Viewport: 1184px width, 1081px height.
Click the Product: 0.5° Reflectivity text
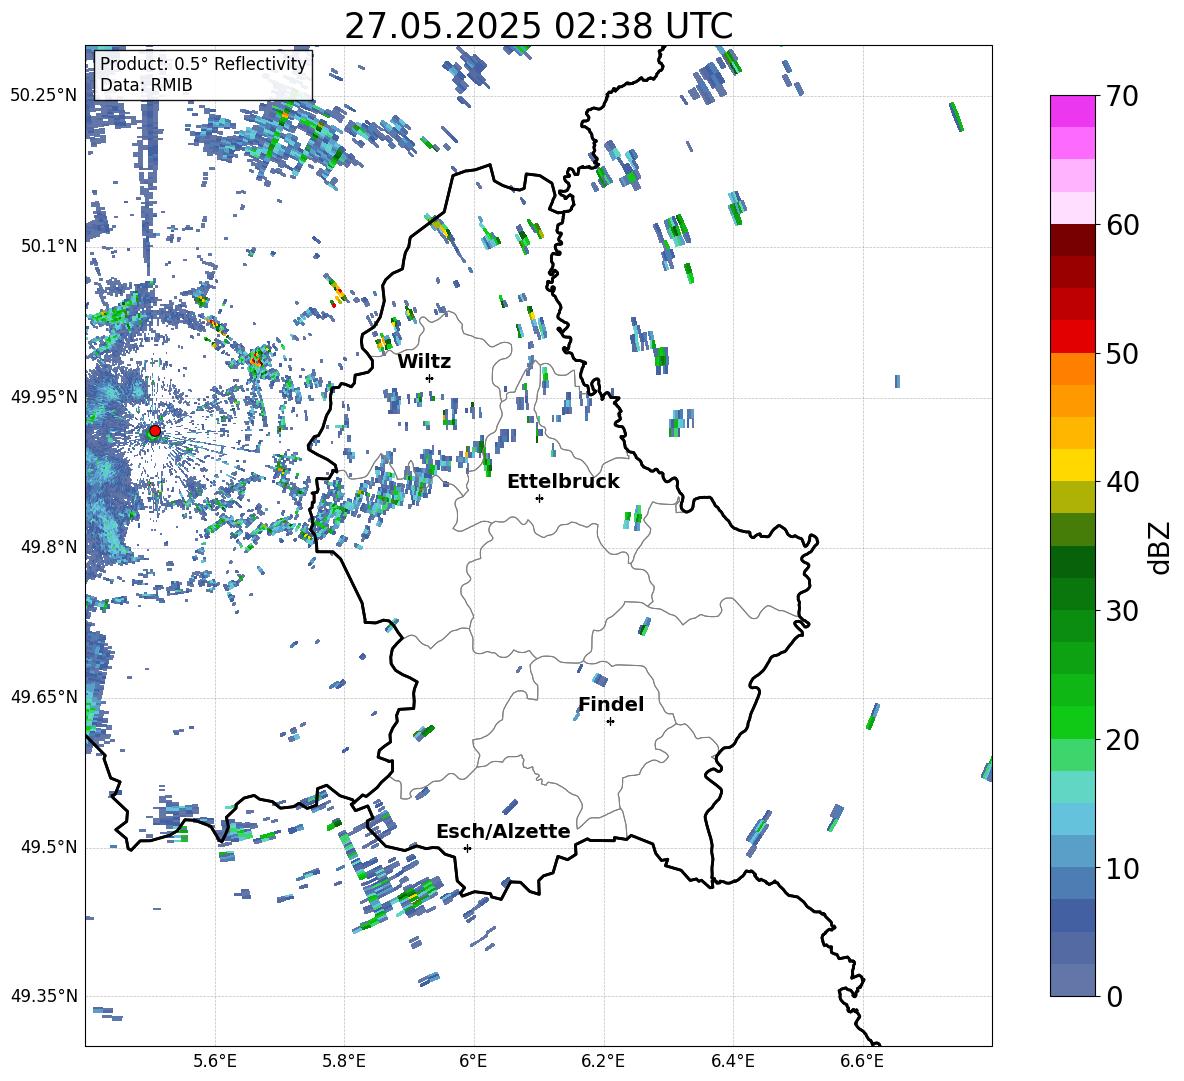coord(203,64)
